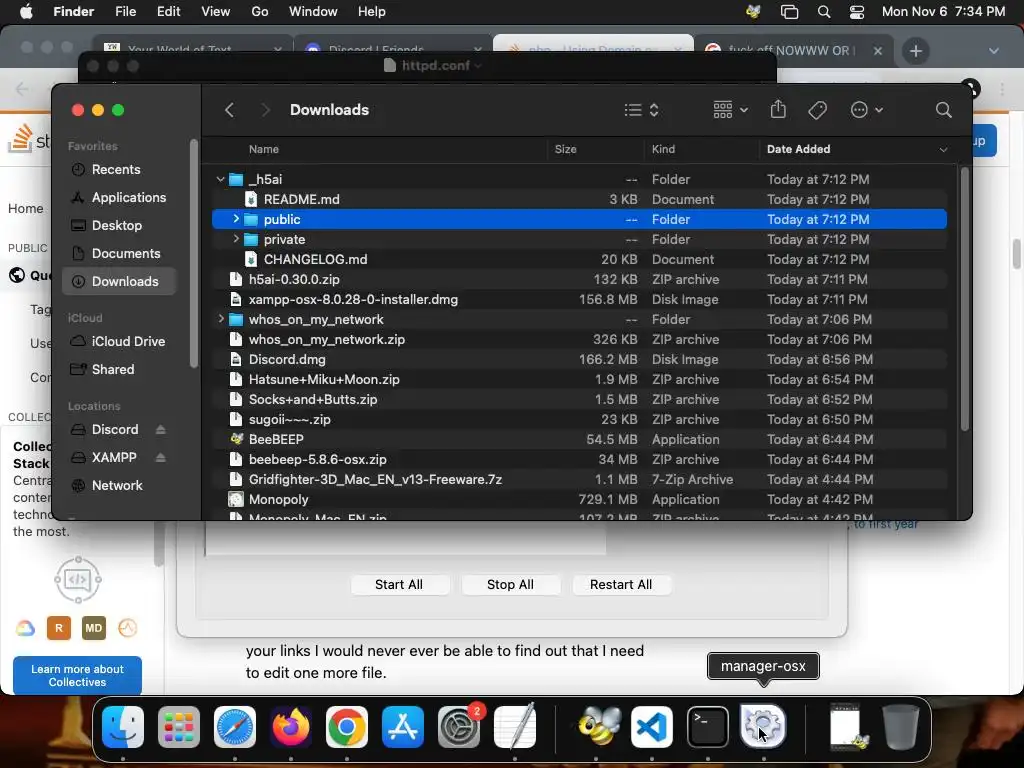Click Learn more about Collectives button
Screen dimensions: 1024x768
[77, 675]
